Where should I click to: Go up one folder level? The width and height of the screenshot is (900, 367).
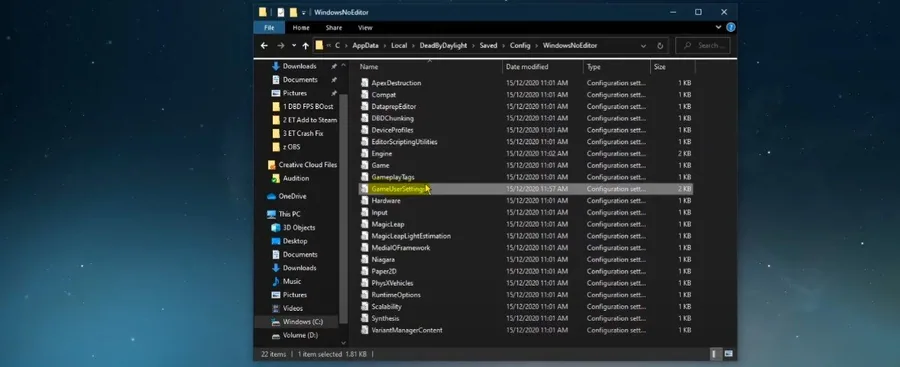305,46
